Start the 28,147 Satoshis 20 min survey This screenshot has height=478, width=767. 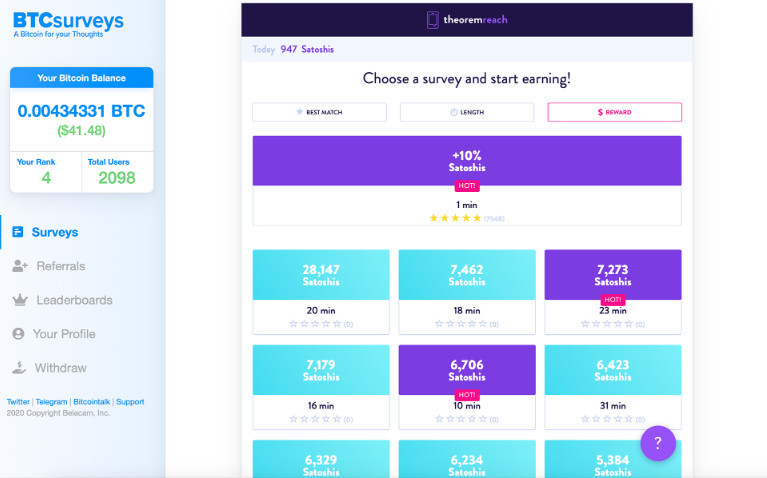(321, 292)
